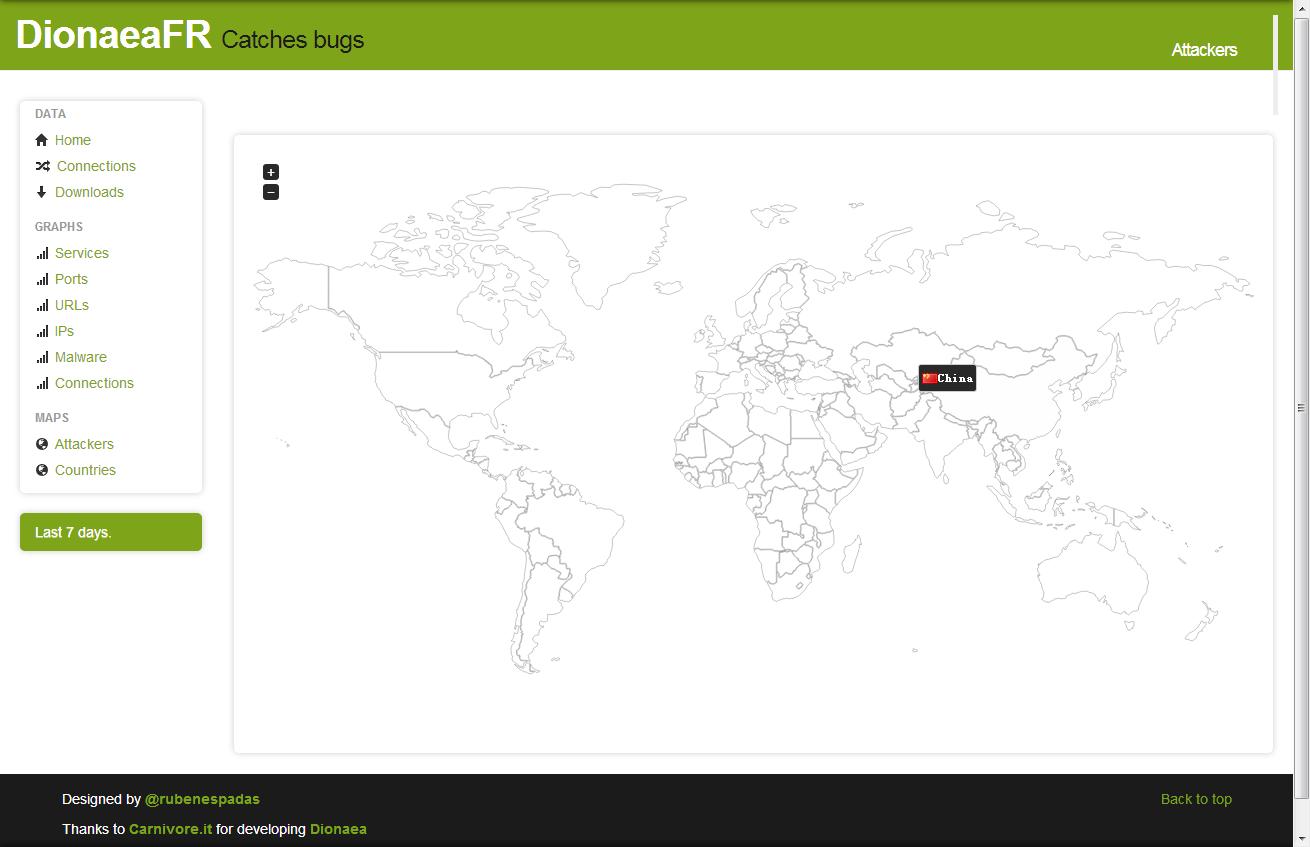Viewport: 1310px width, 847px height.
Task: Open the URLs graph page
Action: (x=72, y=305)
